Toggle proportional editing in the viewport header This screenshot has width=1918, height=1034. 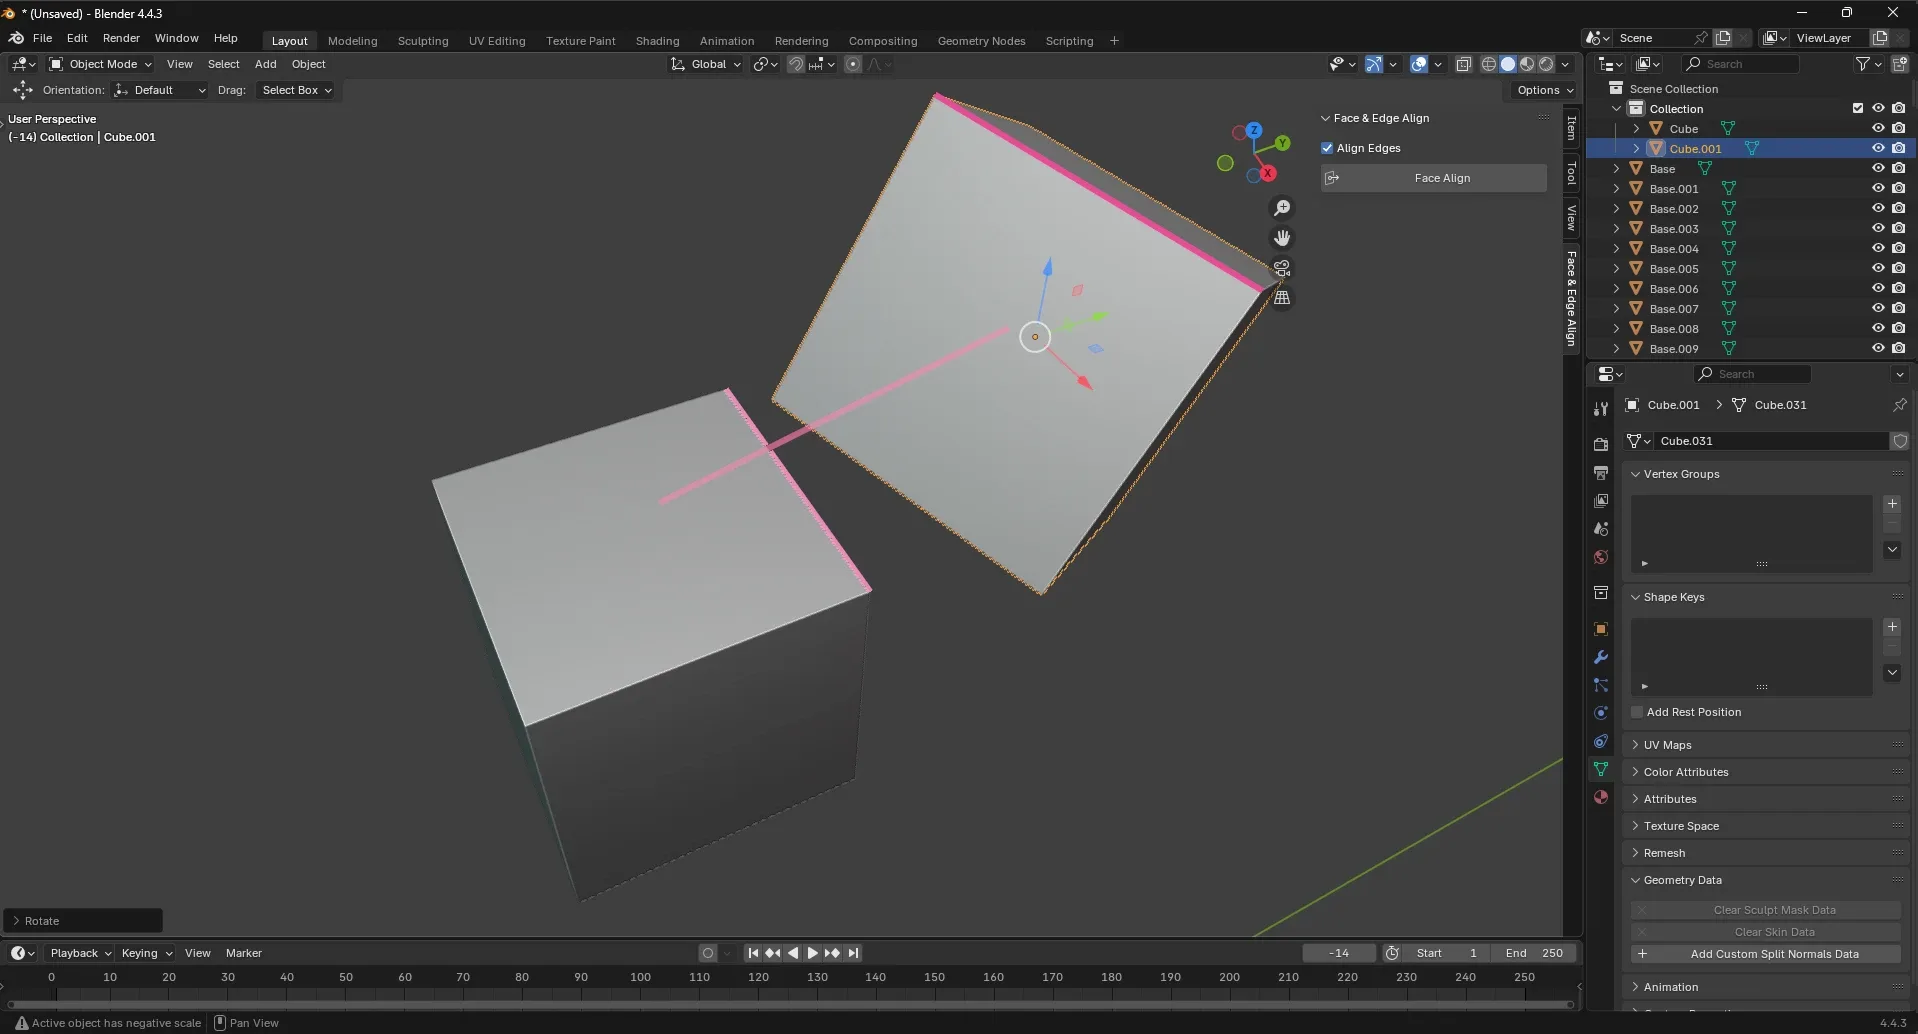853,64
